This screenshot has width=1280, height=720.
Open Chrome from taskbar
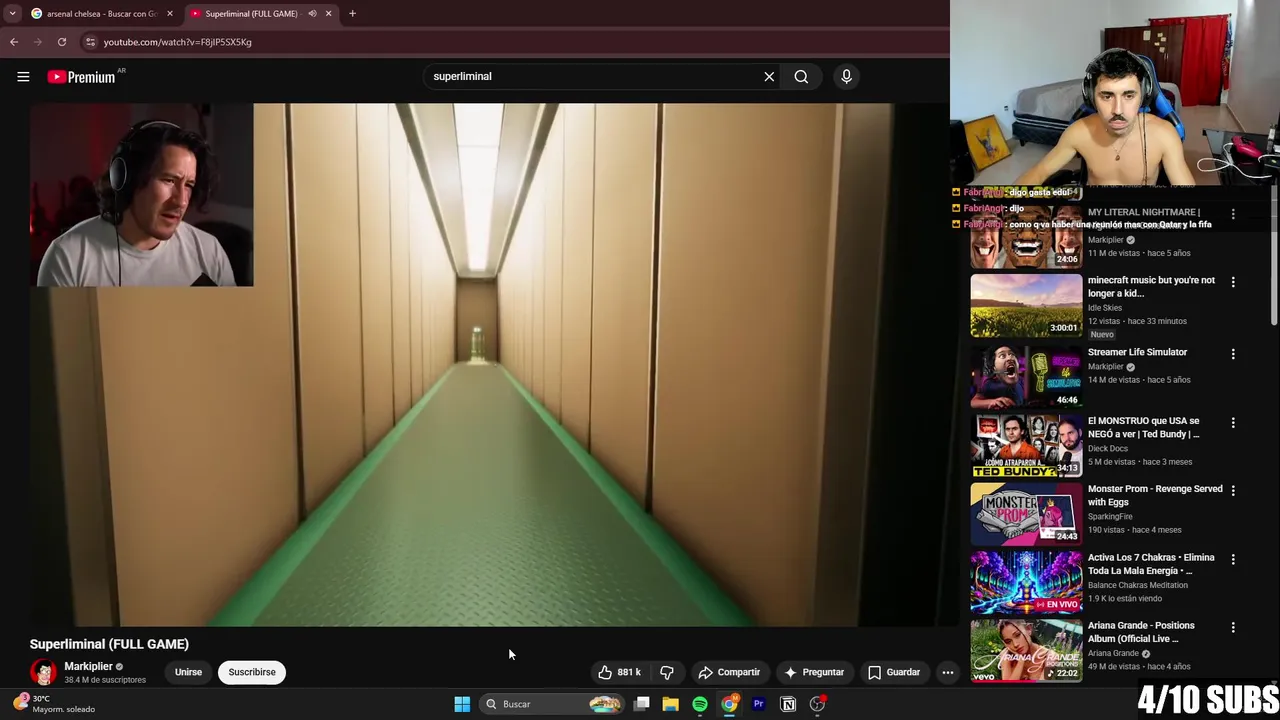[729, 704]
